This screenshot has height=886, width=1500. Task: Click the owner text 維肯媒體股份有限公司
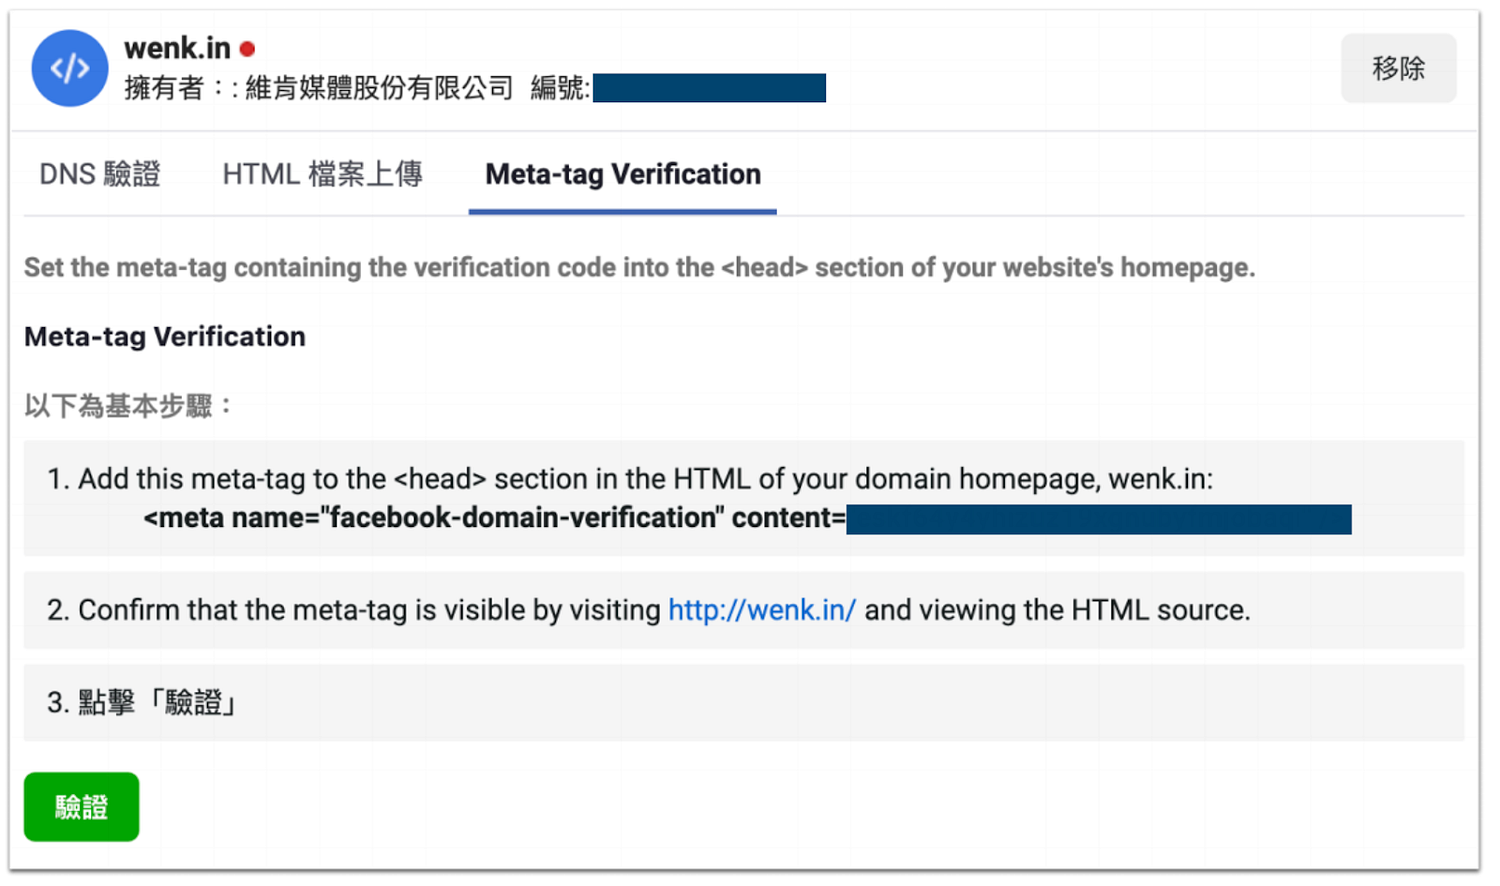click(379, 88)
